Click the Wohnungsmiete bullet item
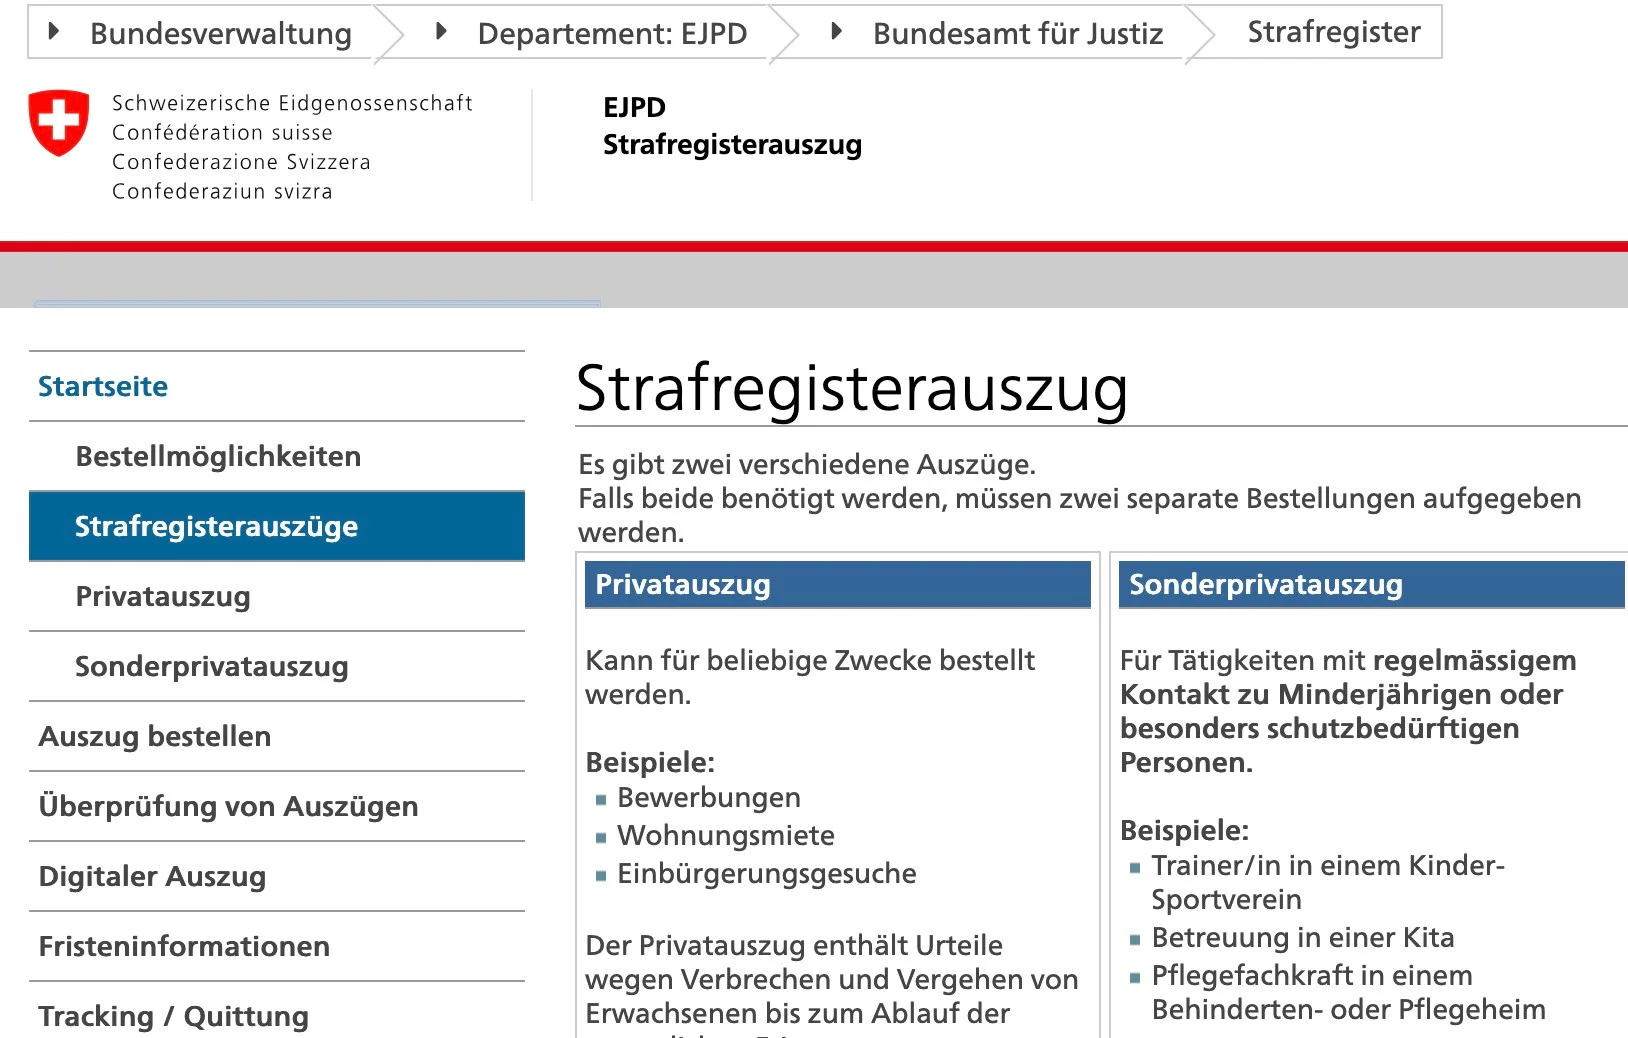1628x1038 pixels. (x=726, y=835)
